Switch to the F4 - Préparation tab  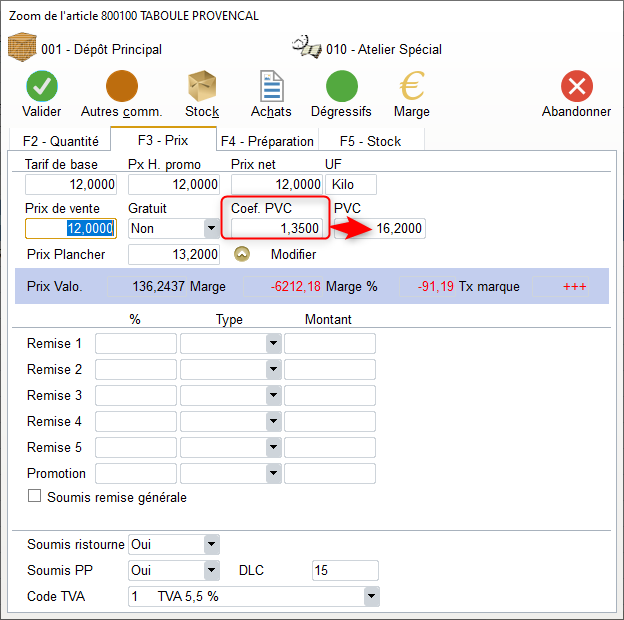click(267, 141)
